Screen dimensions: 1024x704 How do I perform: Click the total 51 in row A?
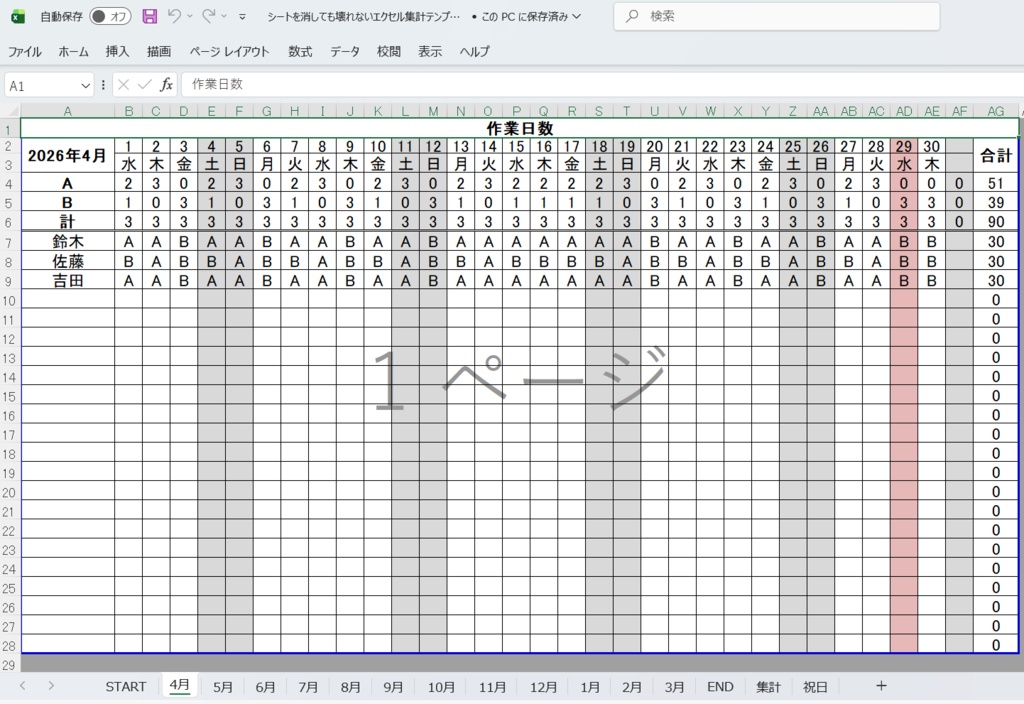[x=995, y=184]
